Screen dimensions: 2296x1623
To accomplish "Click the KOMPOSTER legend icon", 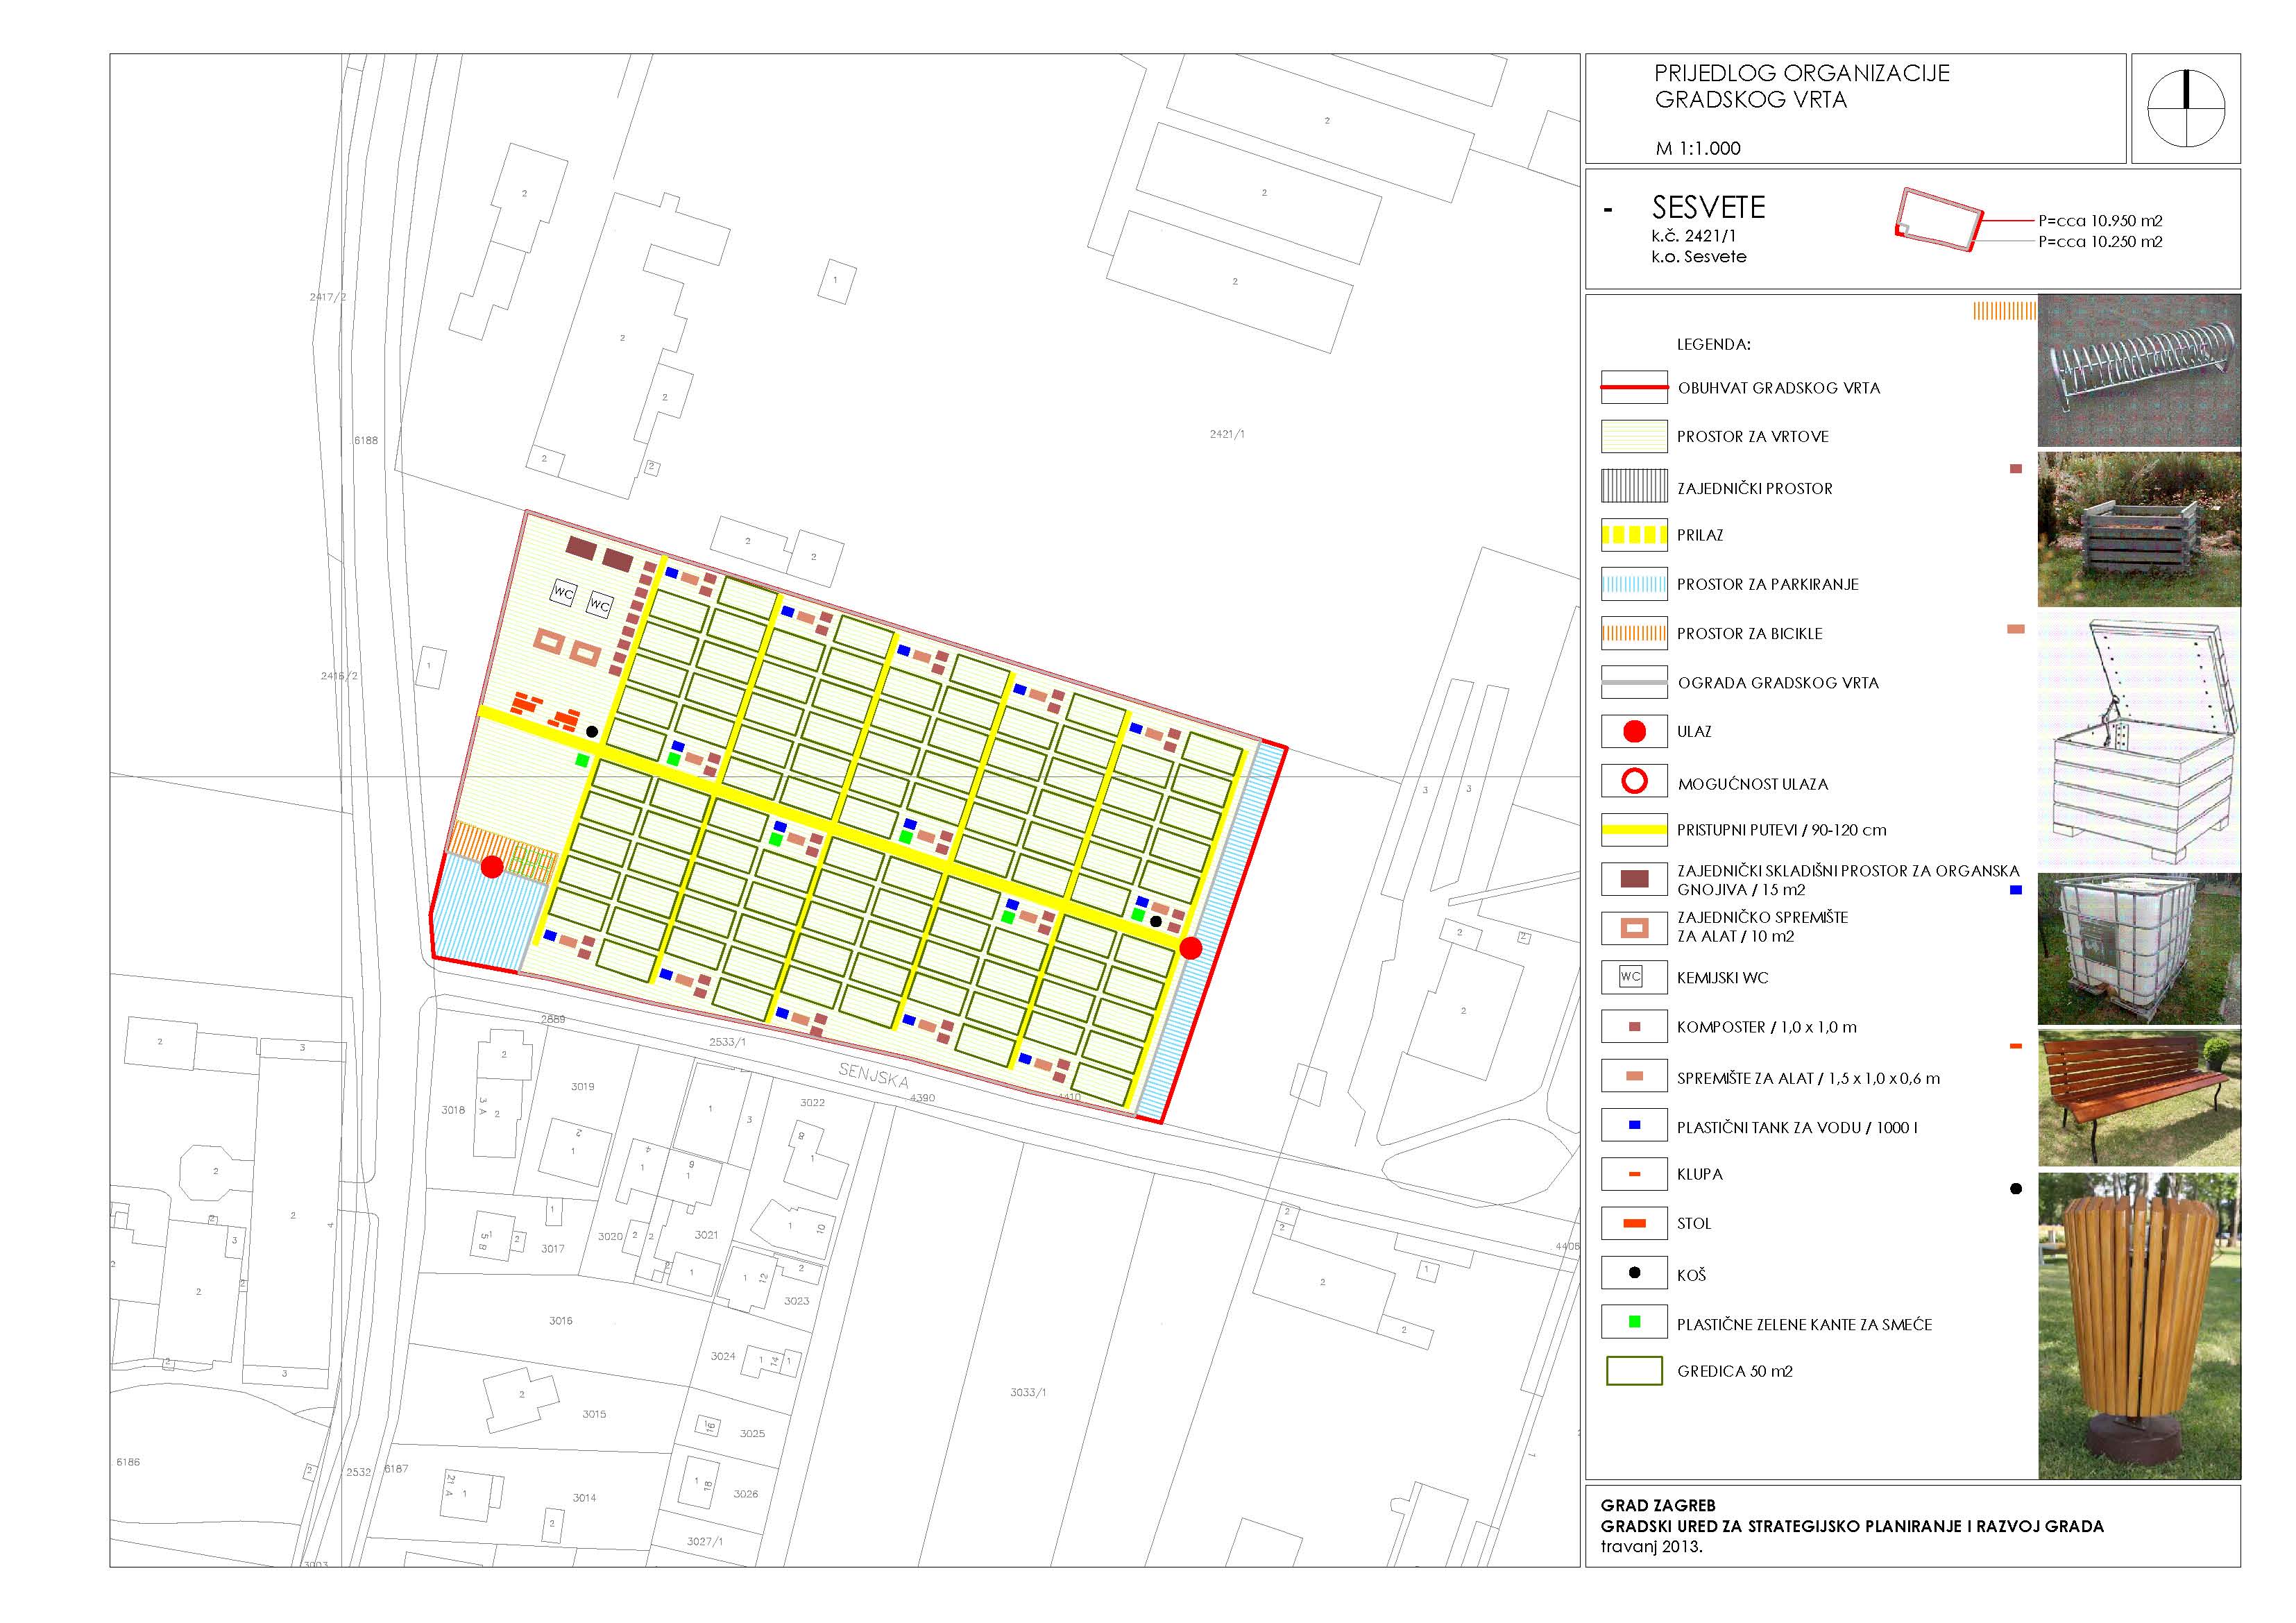I will 1634,1027.
